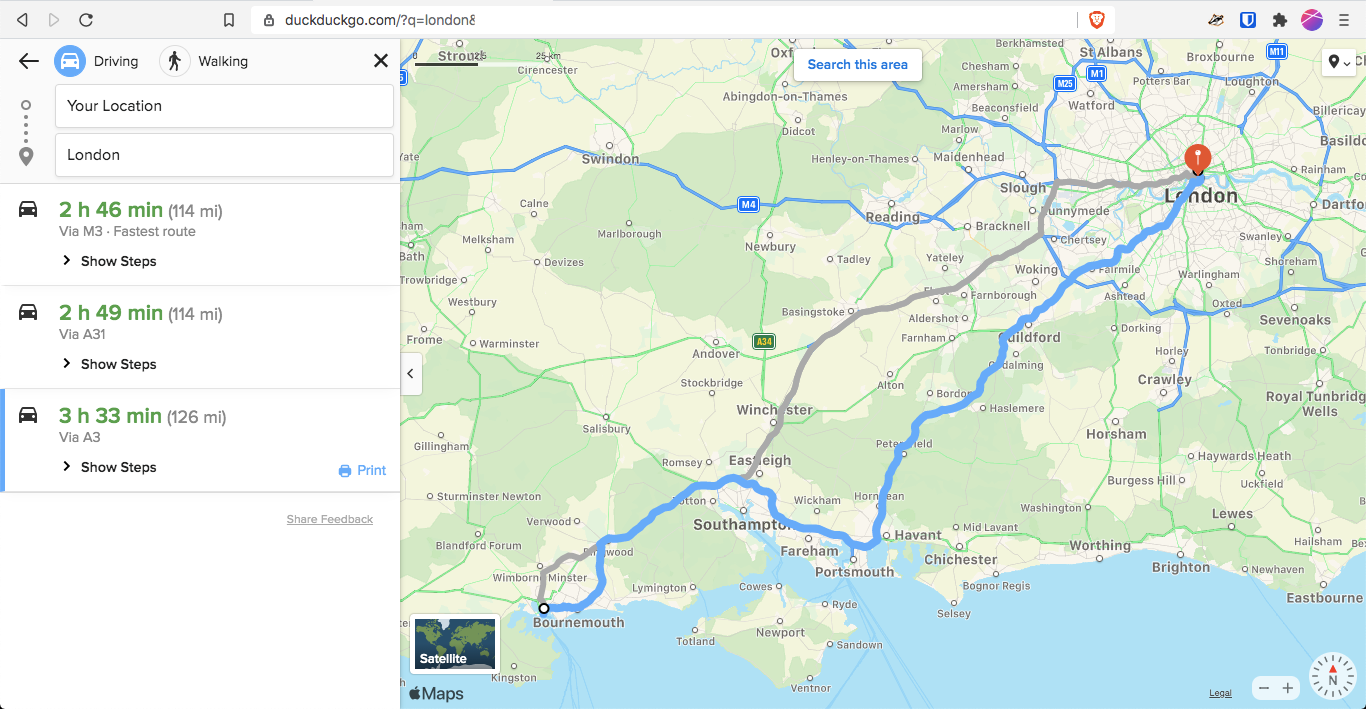The image size is (1366, 709).
Task: Click the M11 motorway shield
Action: coord(1277,51)
